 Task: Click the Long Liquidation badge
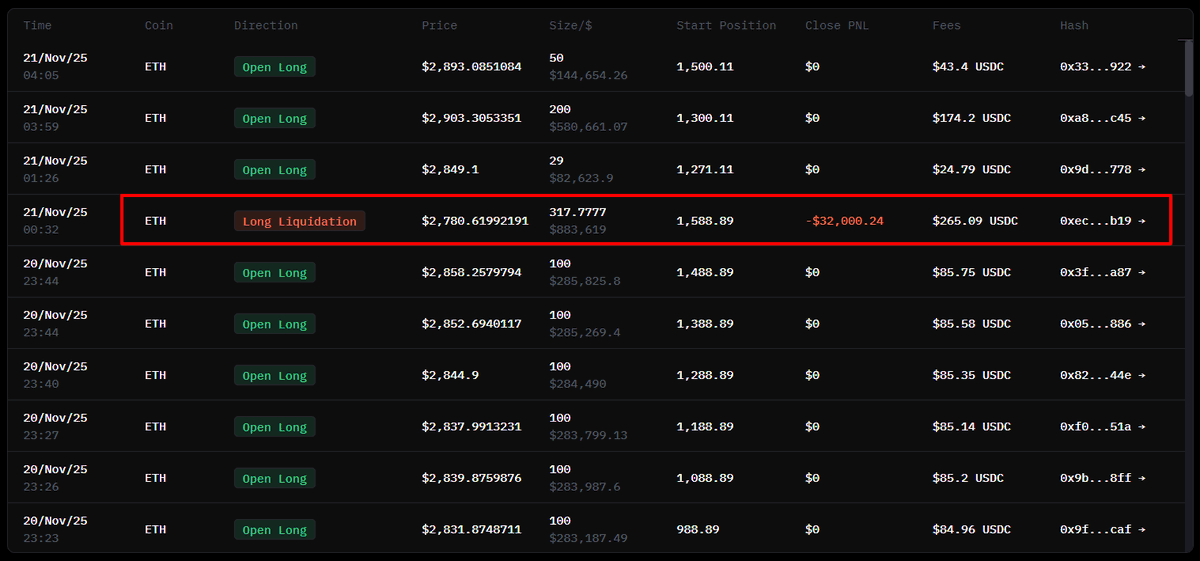[300, 221]
